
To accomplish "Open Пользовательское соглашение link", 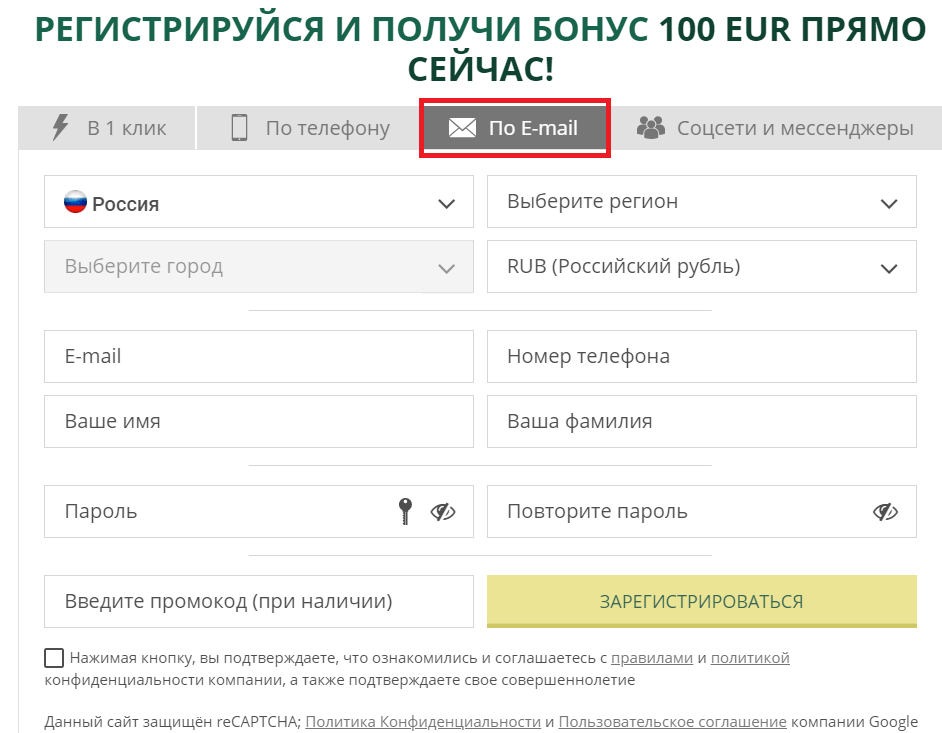I will click(672, 722).
